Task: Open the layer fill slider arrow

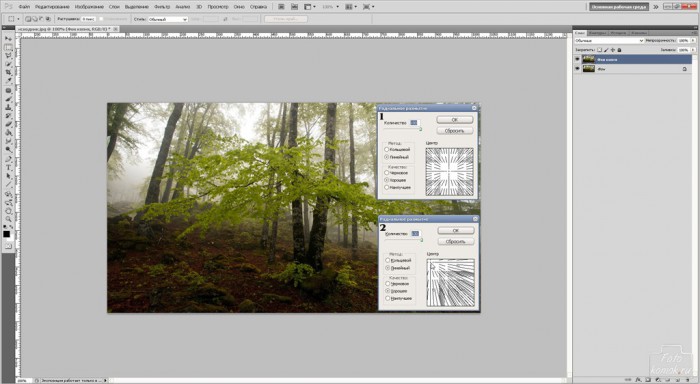Action: tap(693, 50)
